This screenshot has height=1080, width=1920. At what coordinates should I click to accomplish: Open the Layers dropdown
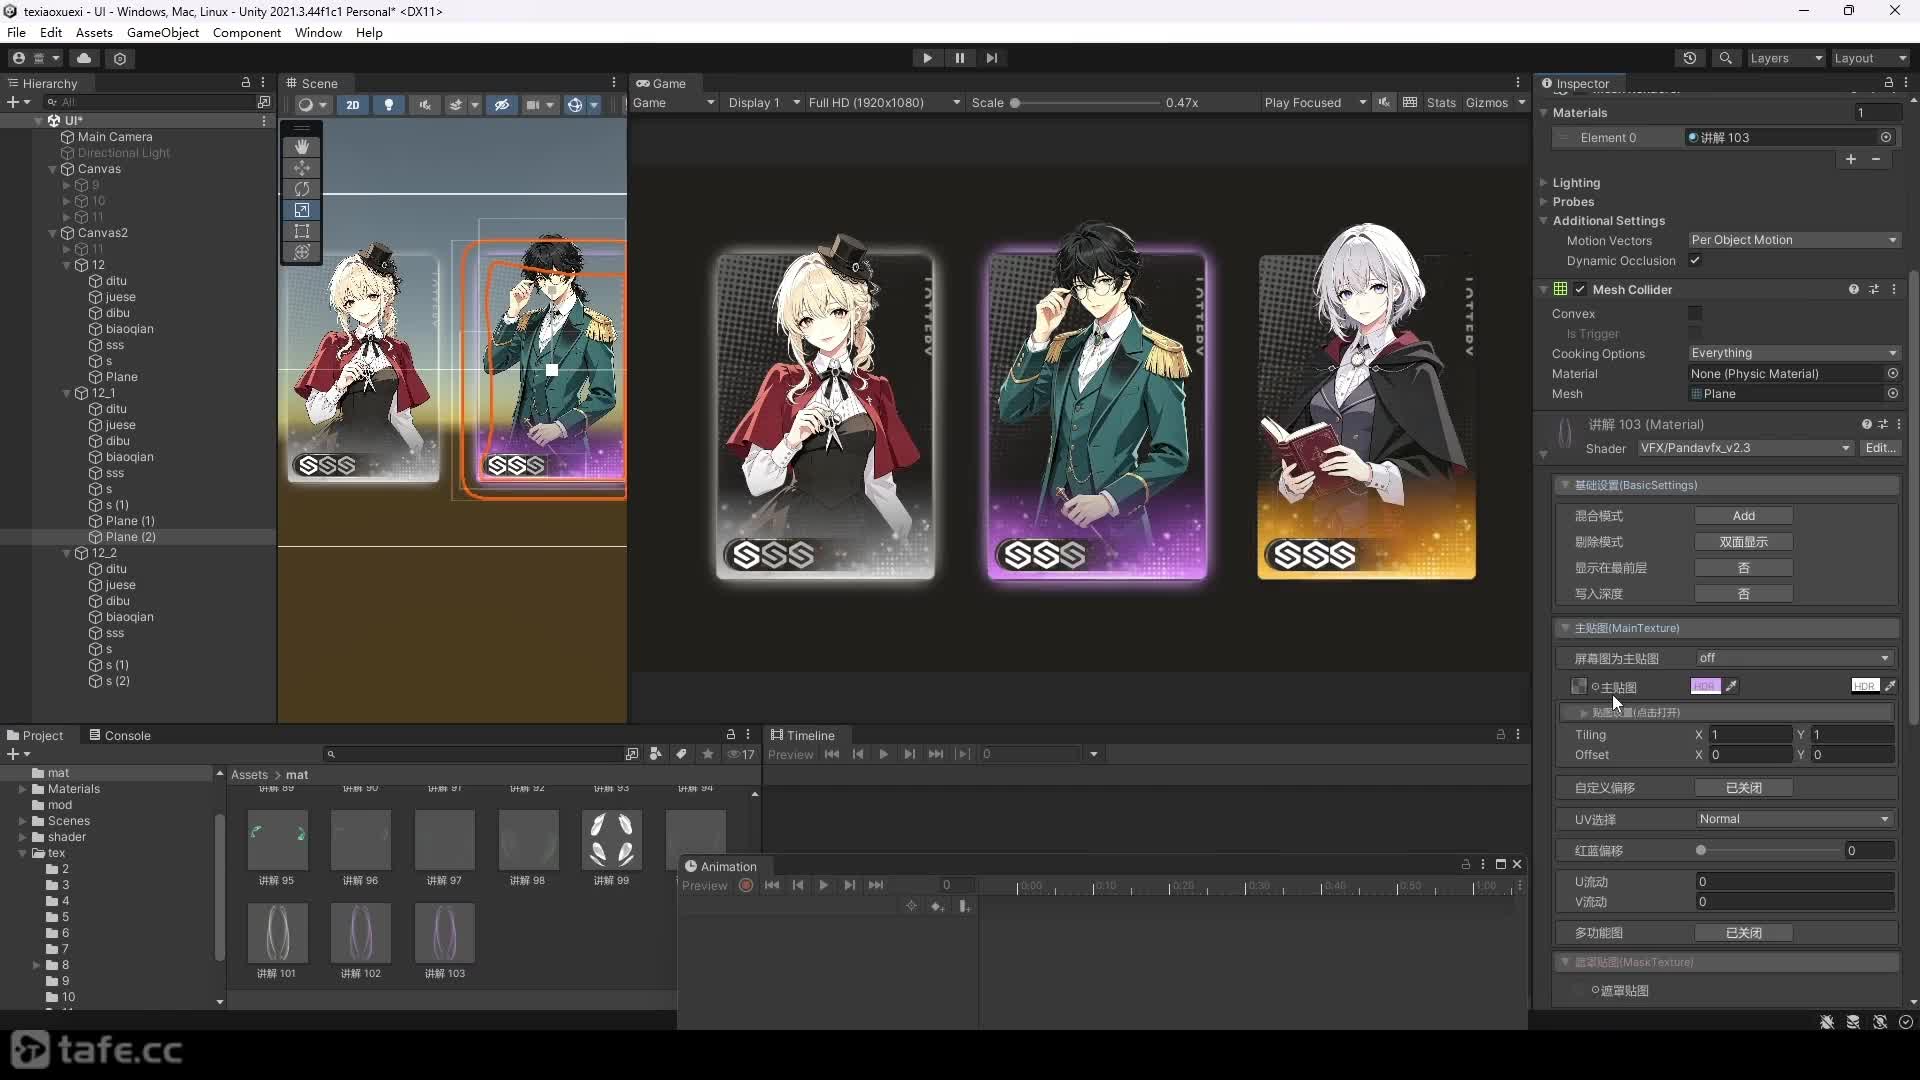pos(1786,58)
